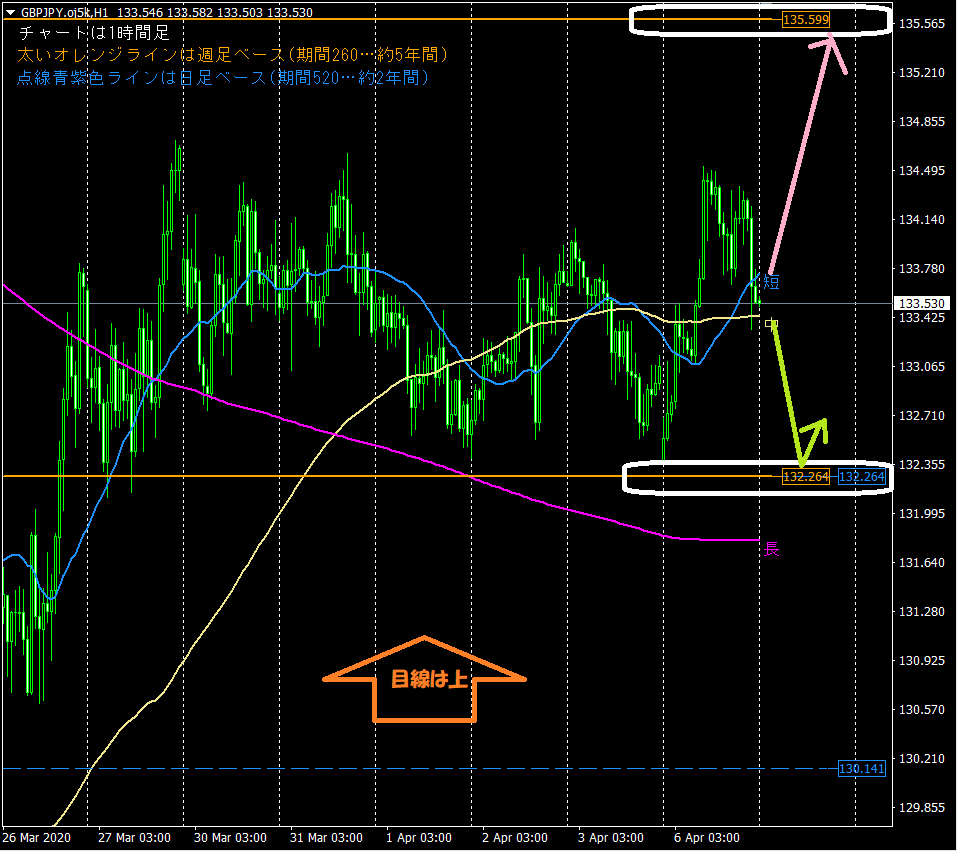Select the blue 日足ベース text label
The image size is (957, 852).
(223, 78)
